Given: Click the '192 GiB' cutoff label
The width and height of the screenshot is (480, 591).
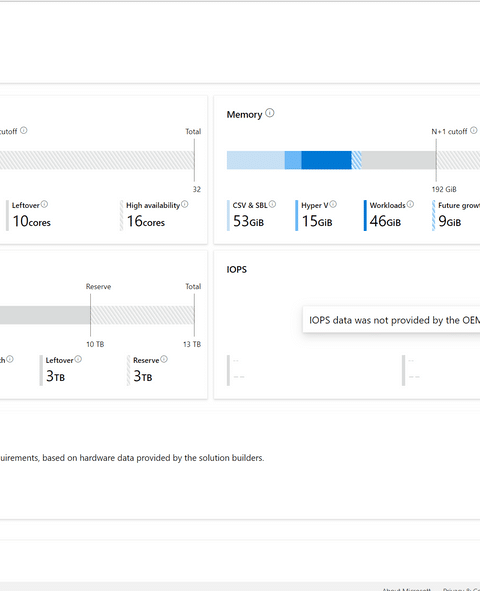Looking at the screenshot, I should (x=444, y=189).
